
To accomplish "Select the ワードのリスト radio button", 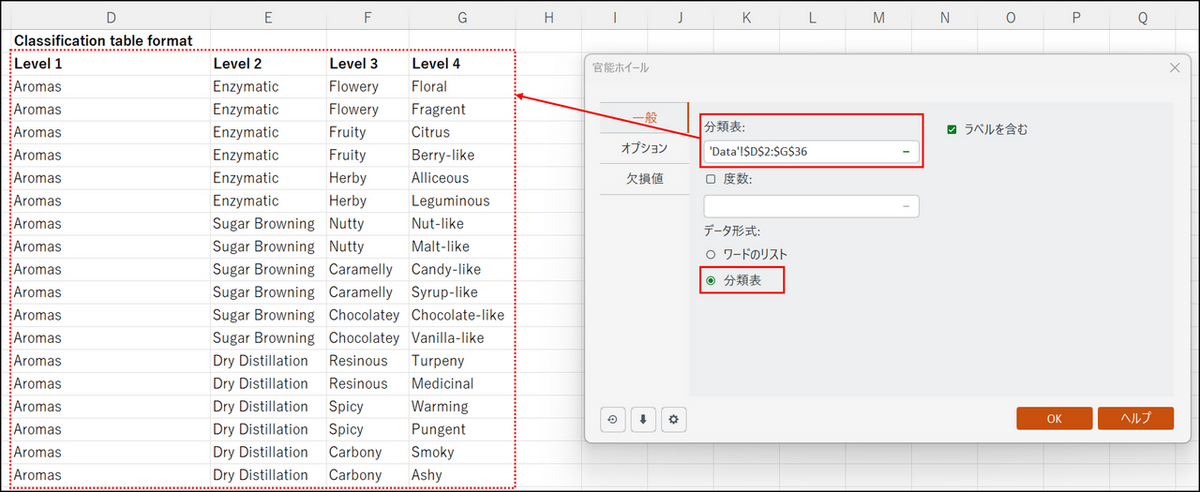I will coord(711,255).
